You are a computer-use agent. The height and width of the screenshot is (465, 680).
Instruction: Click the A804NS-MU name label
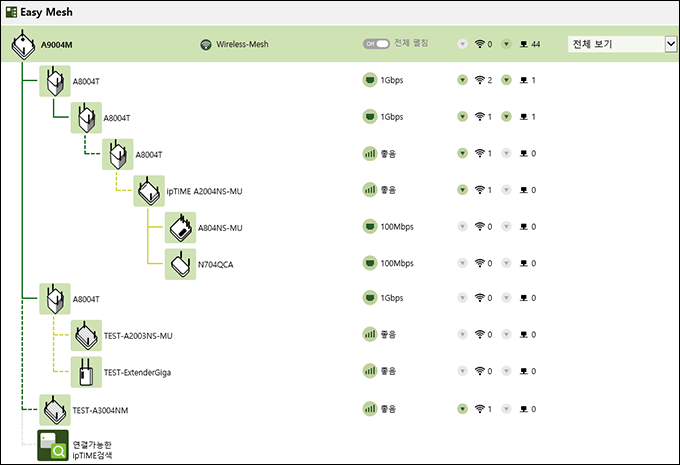(x=220, y=228)
